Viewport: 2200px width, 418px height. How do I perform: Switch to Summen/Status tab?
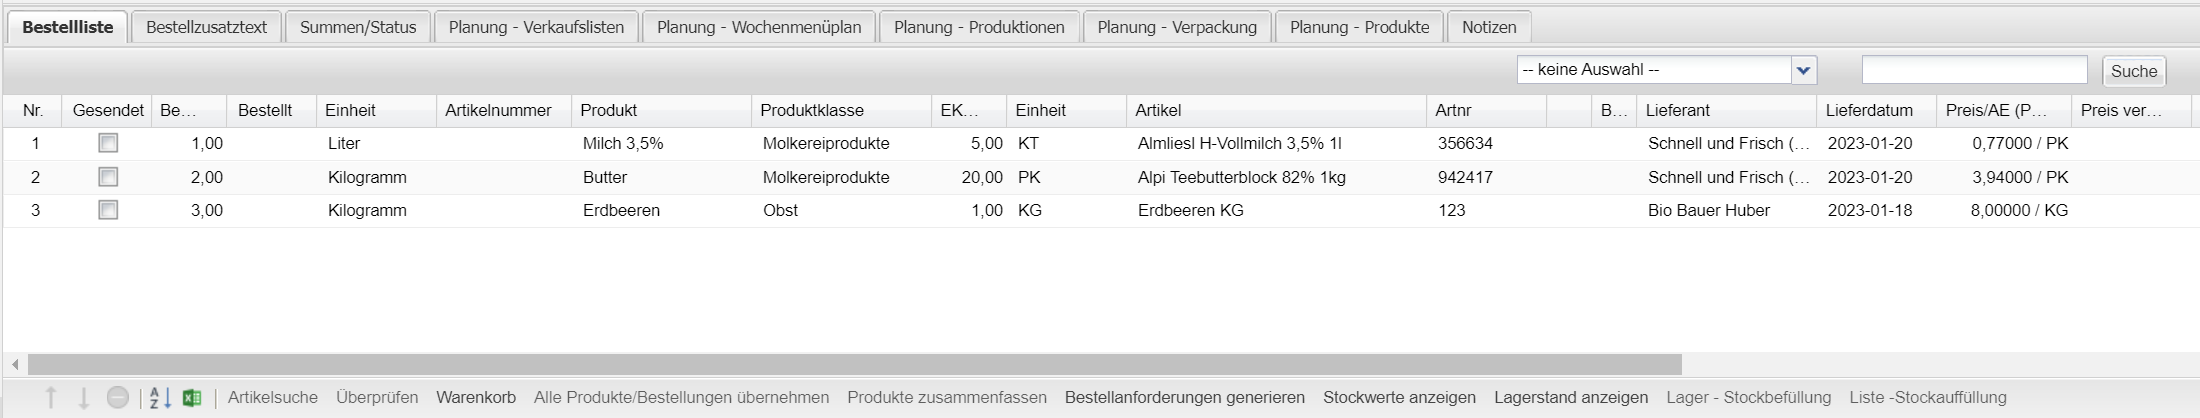click(358, 27)
